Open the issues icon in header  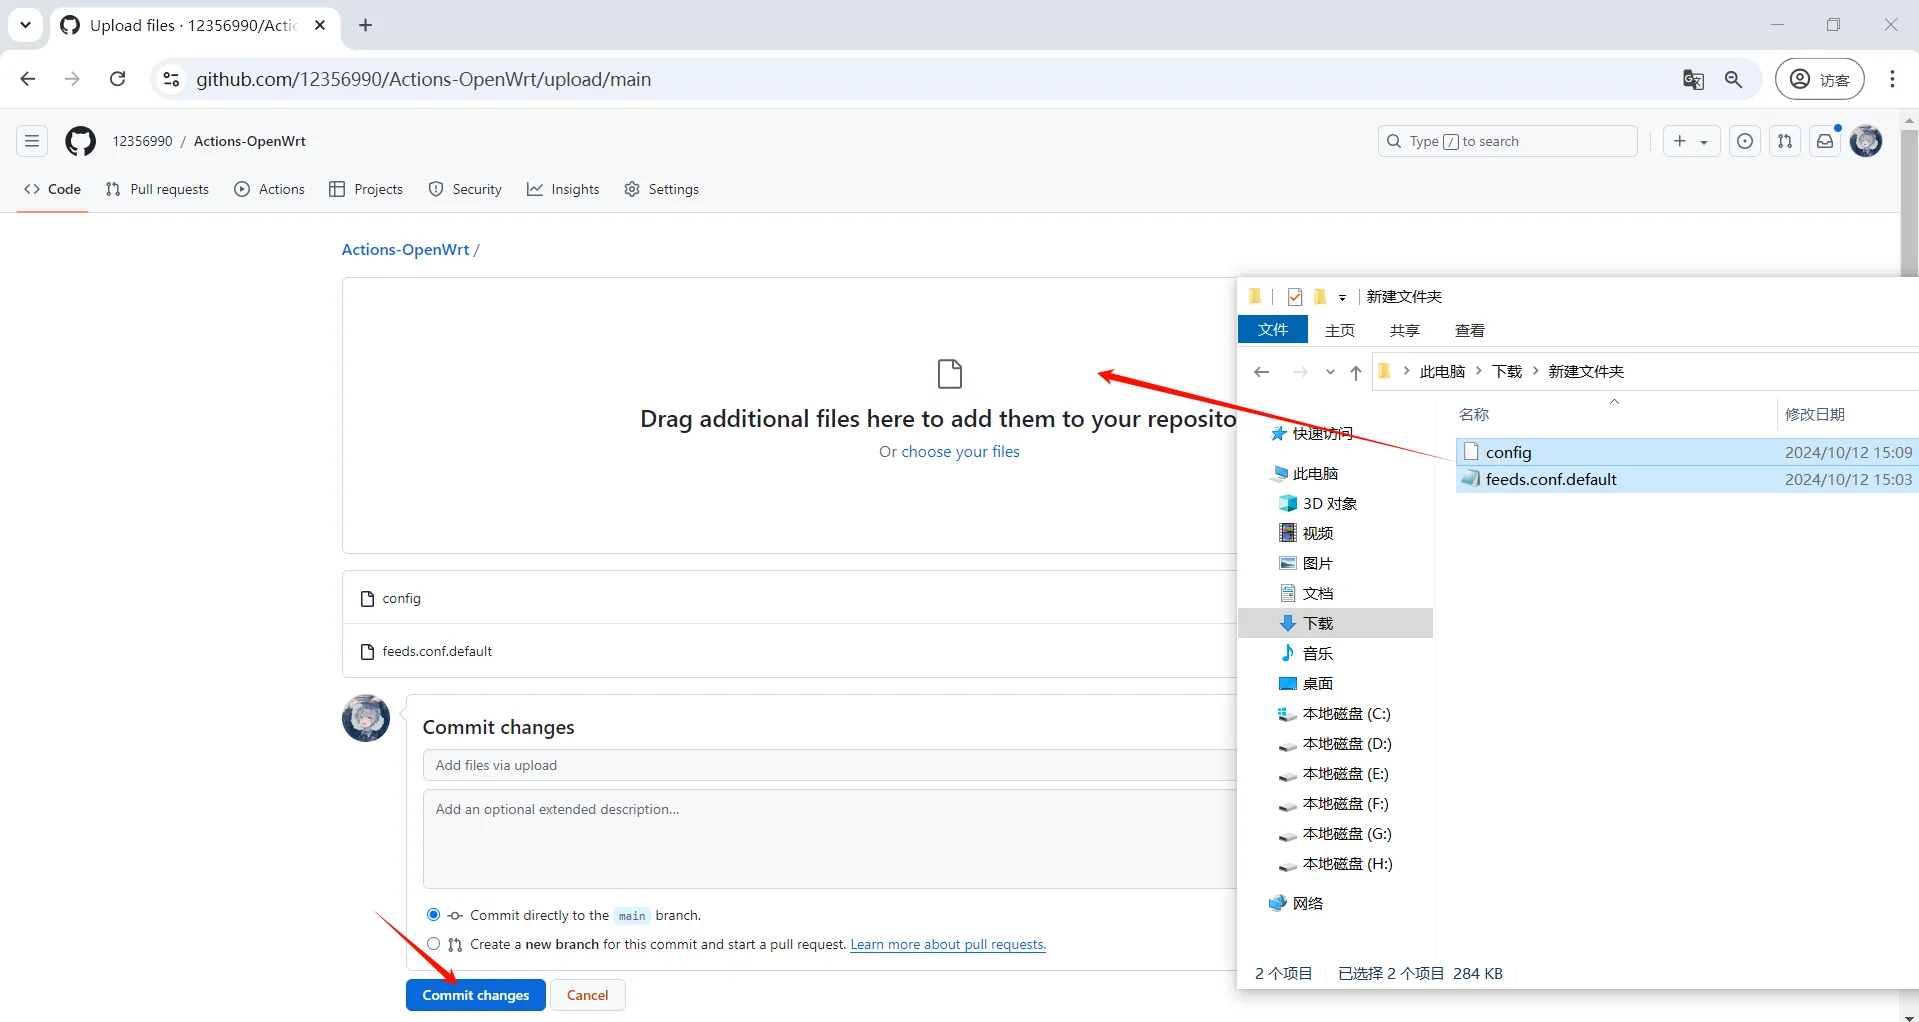tap(1745, 141)
